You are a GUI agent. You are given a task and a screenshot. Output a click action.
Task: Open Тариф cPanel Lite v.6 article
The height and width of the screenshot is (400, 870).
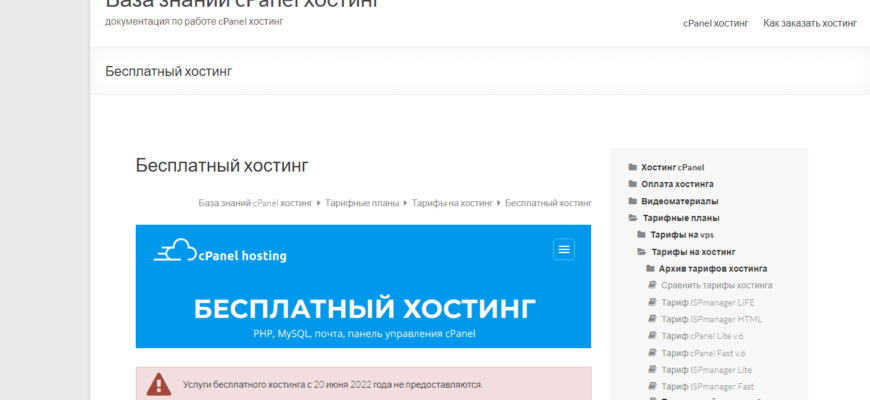(x=704, y=336)
